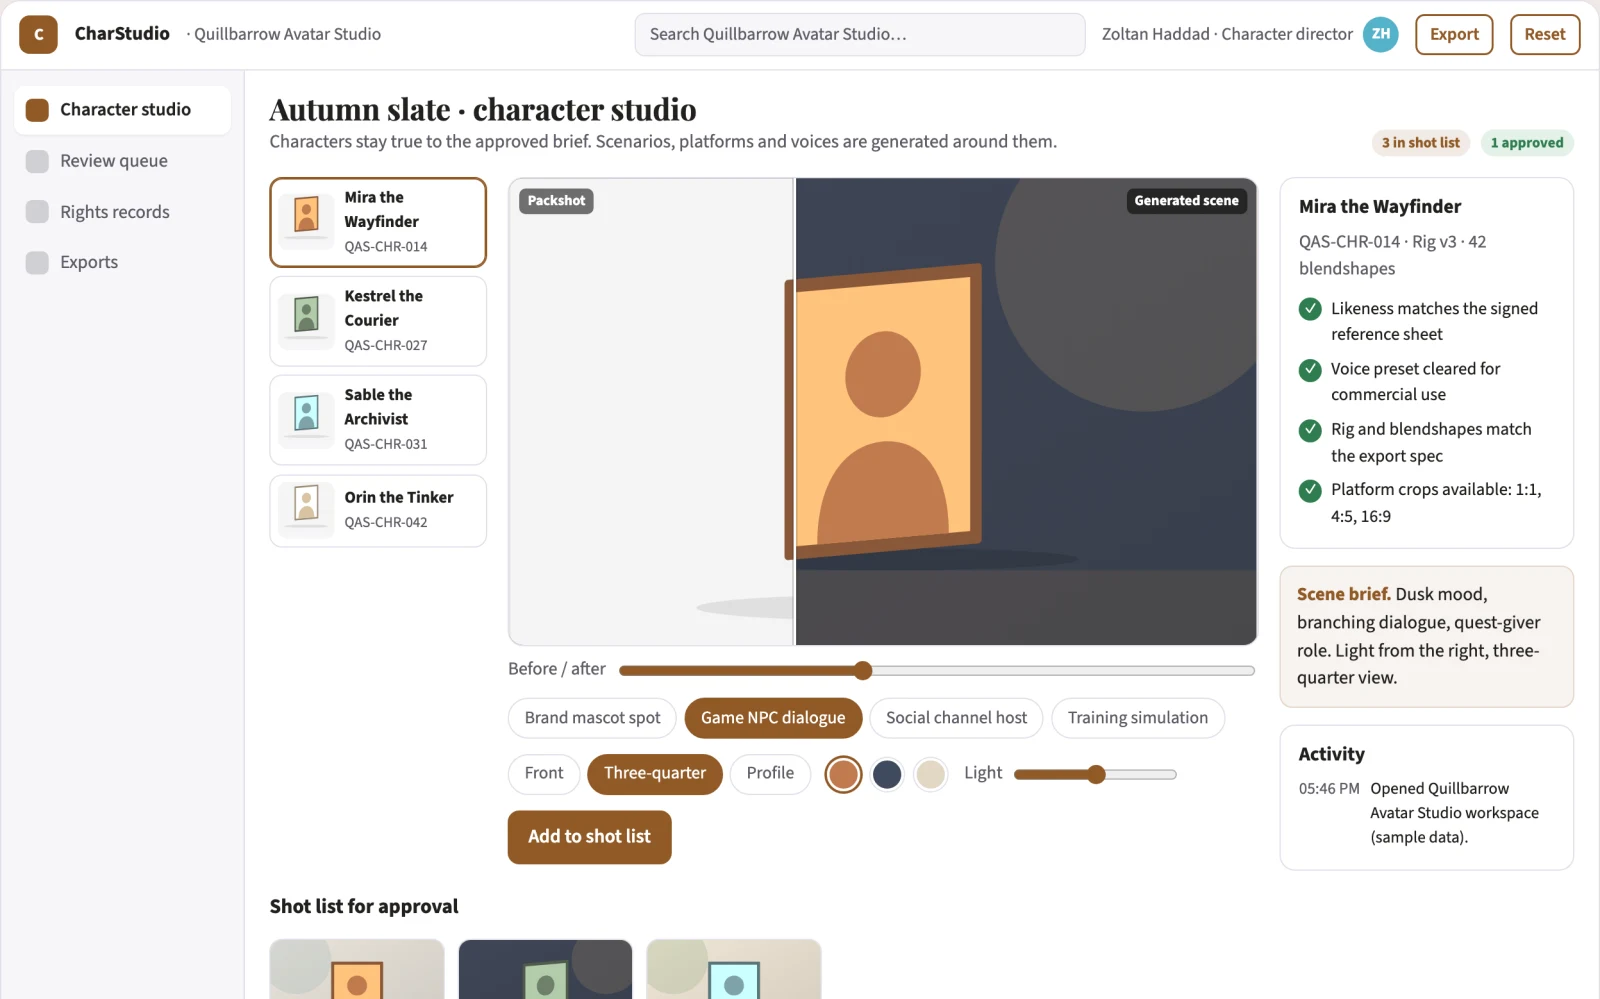
Task: Click the Likeness matches green check icon
Action: point(1310,309)
